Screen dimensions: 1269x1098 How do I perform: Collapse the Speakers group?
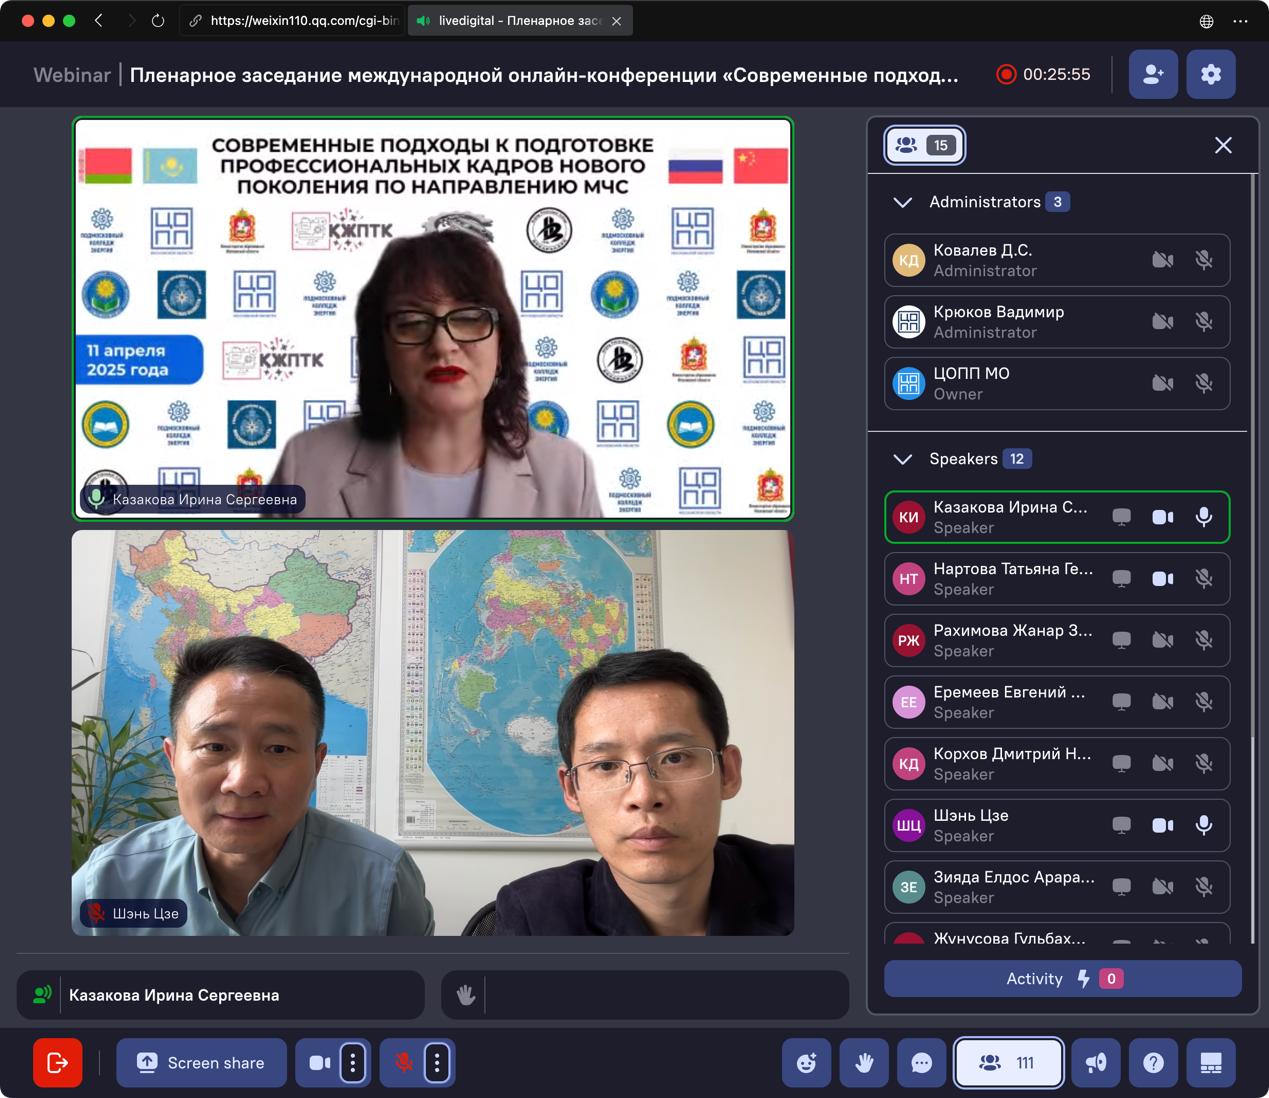click(902, 459)
